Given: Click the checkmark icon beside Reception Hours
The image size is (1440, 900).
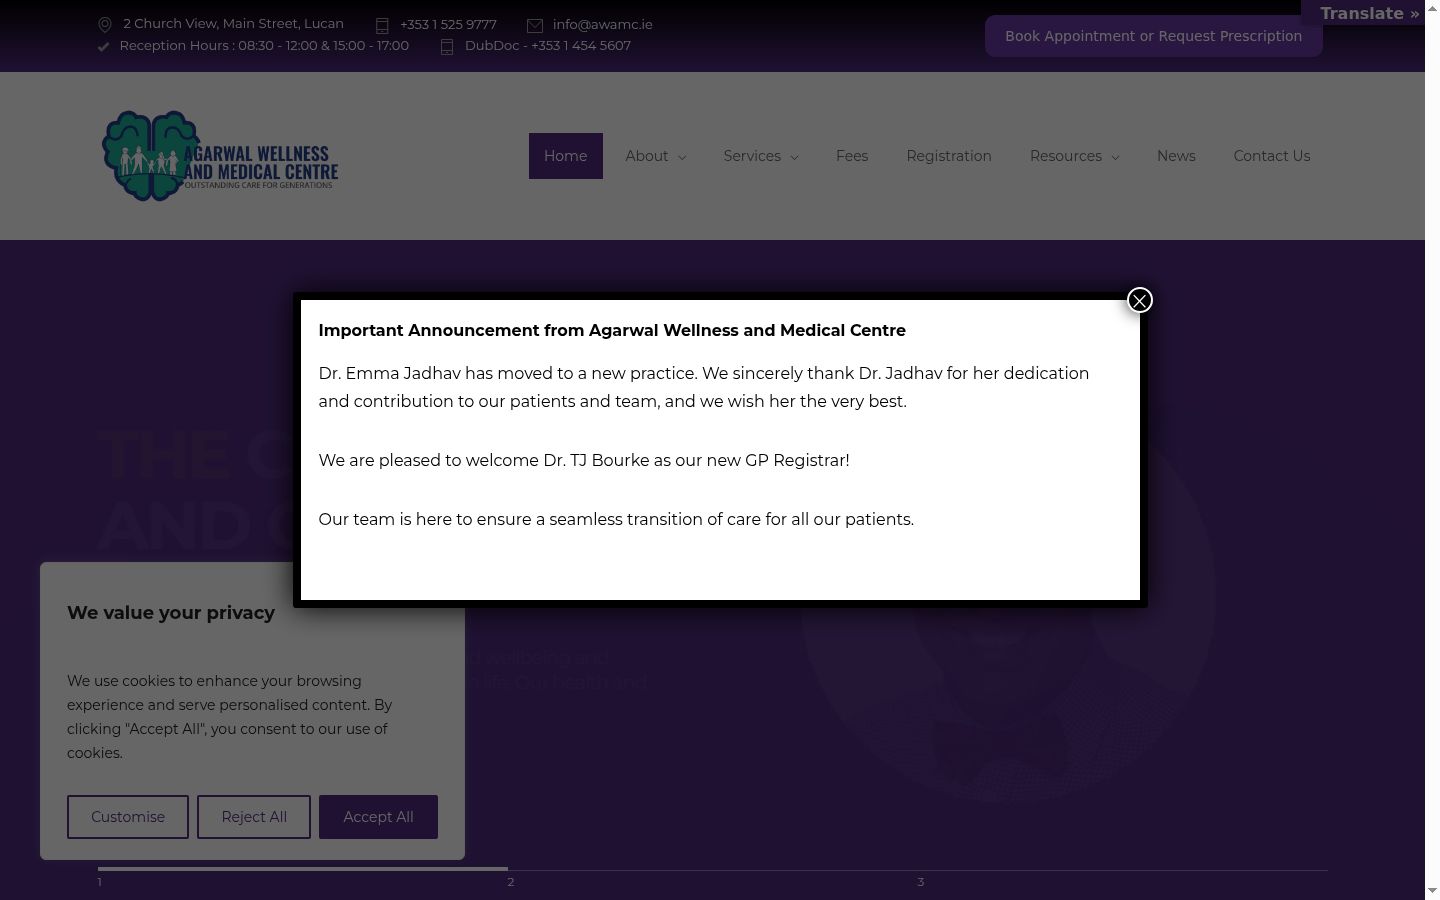Looking at the screenshot, I should tap(103, 46).
